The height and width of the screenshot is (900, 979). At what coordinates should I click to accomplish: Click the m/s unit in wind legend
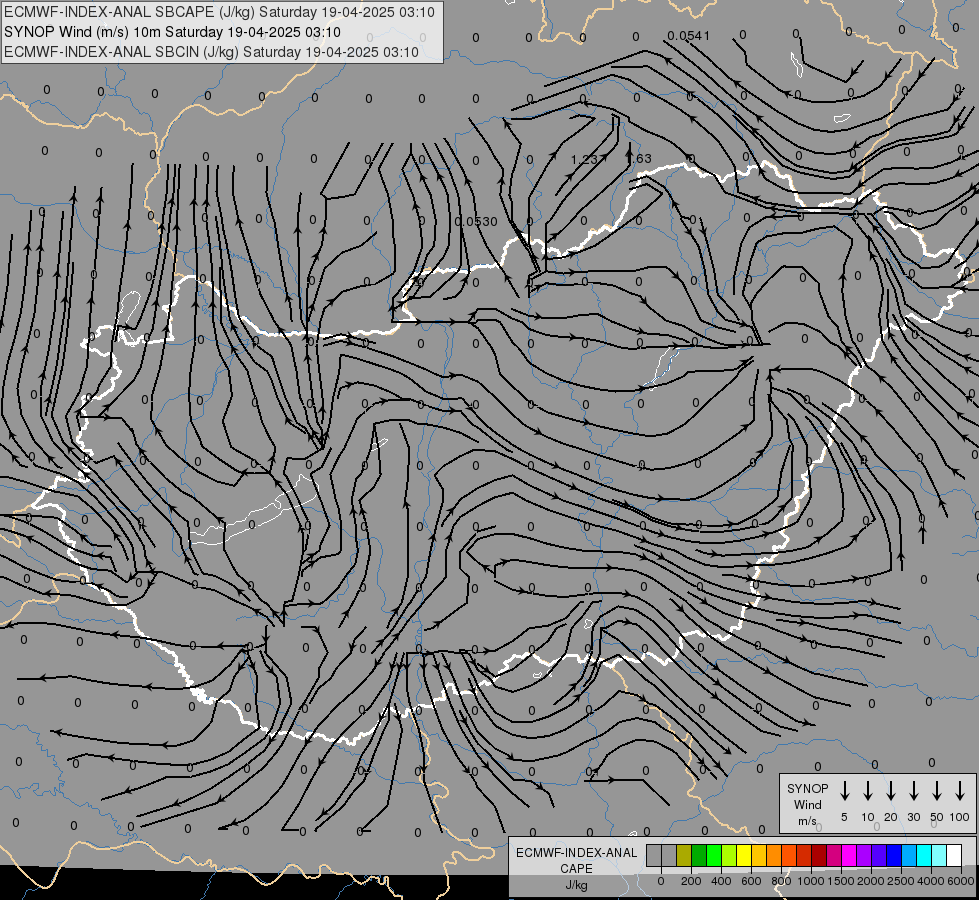point(807,821)
